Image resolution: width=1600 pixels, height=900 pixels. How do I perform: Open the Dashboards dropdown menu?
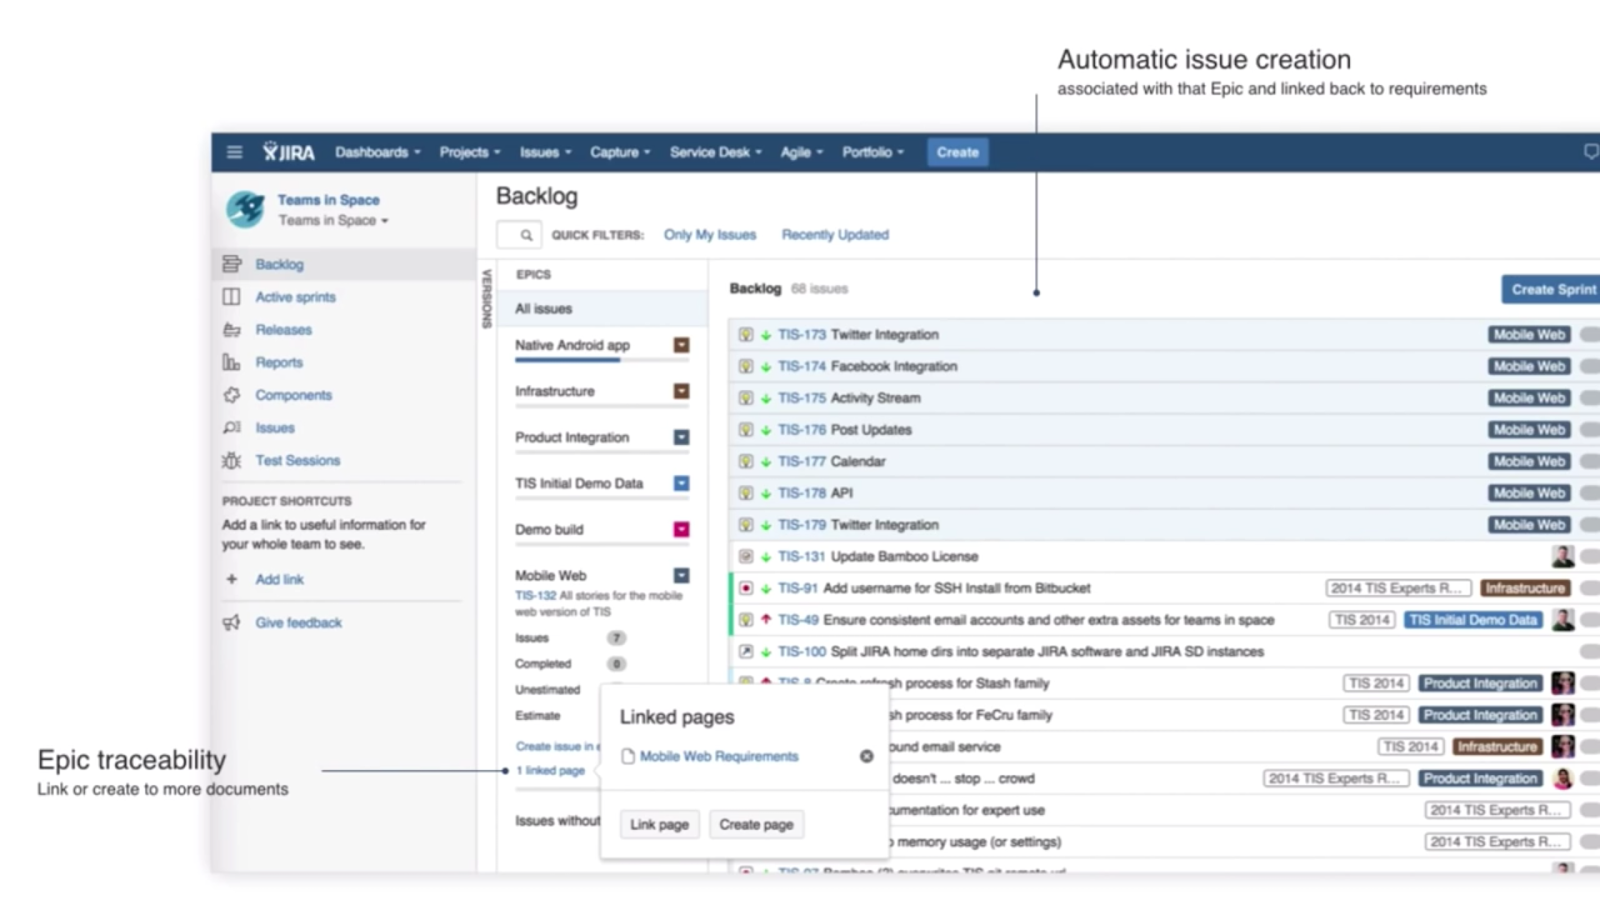tap(378, 152)
